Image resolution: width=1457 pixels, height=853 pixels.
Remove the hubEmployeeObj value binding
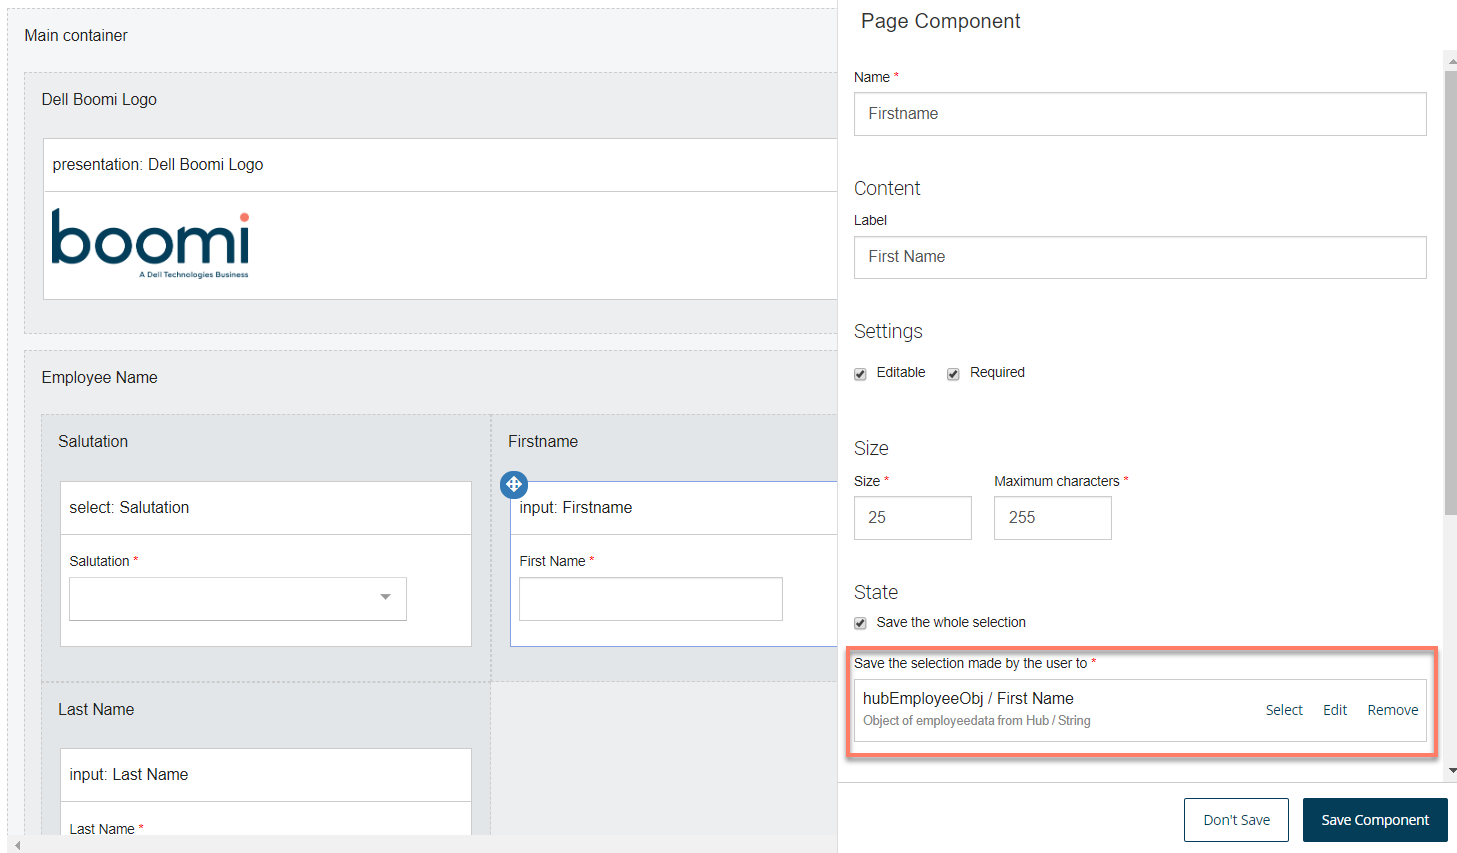click(x=1392, y=709)
